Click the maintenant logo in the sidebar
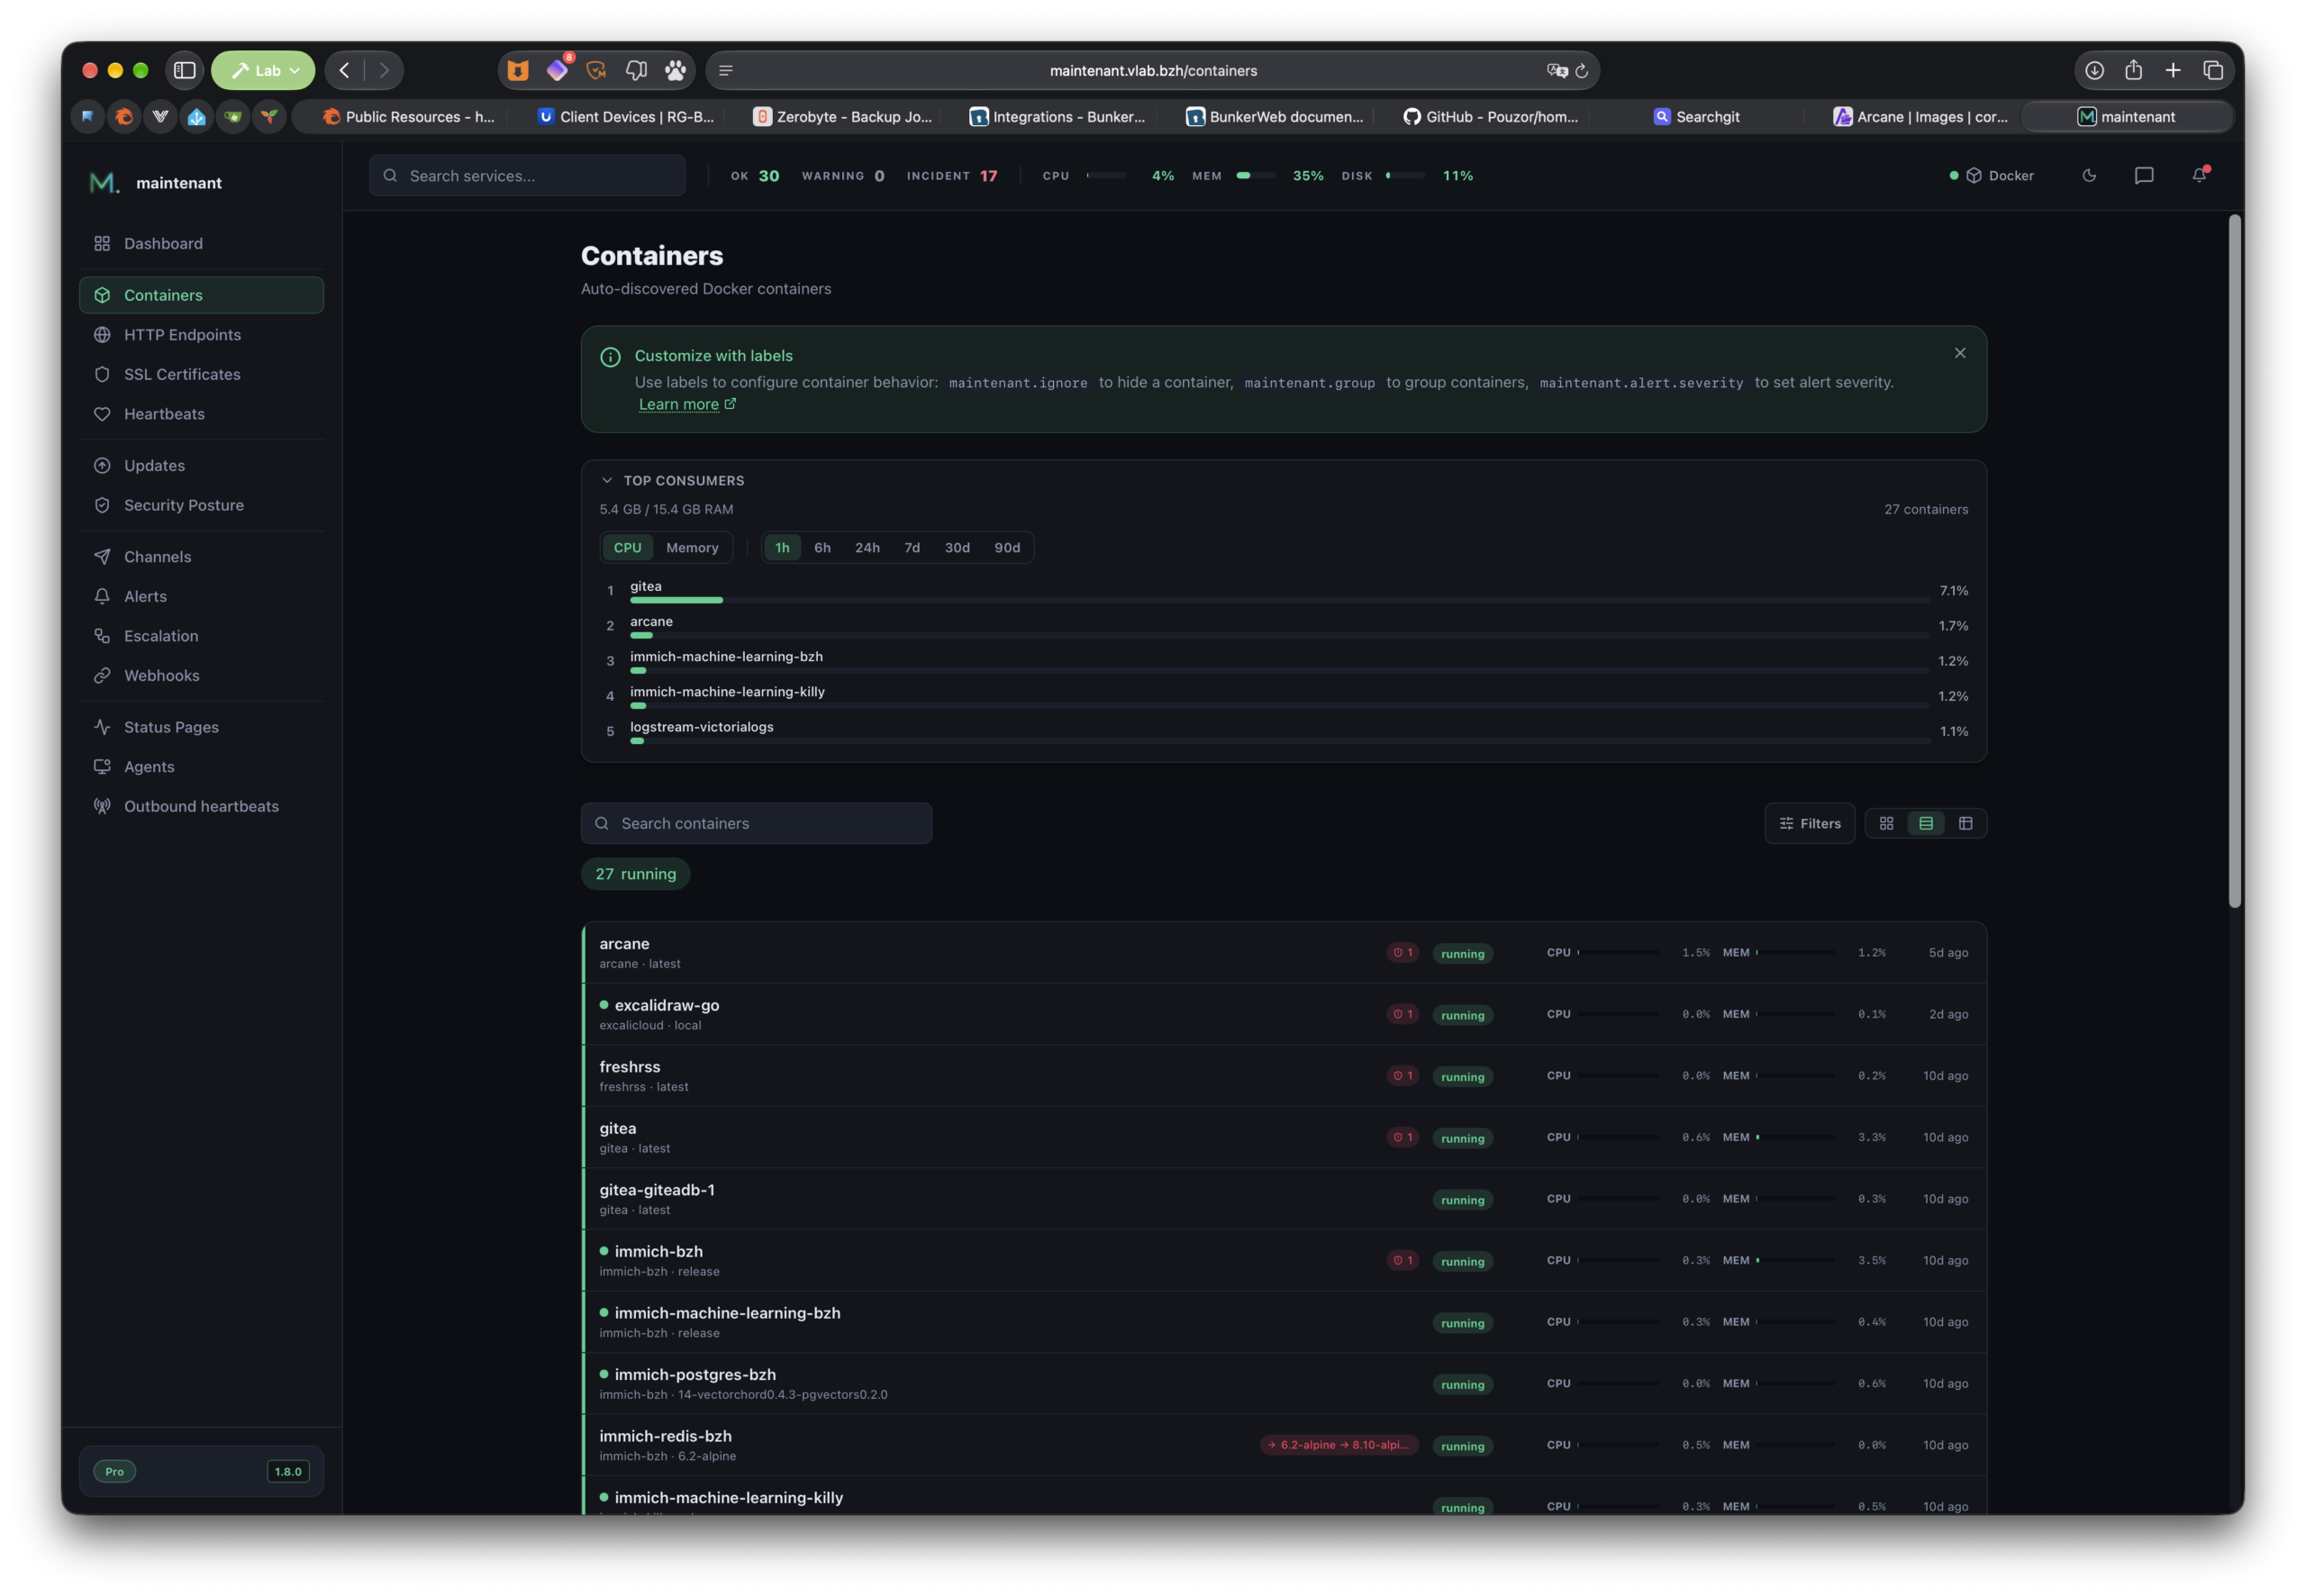This screenshot has width=2306, height=1596. pos(104,182)
